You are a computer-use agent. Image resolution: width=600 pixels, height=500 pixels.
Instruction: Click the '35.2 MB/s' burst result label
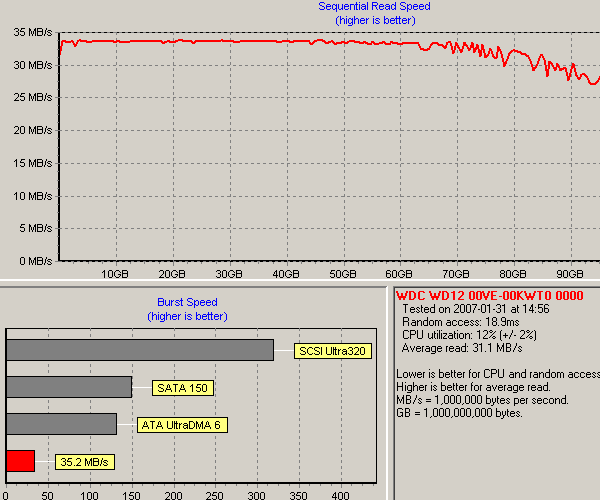pyautogui.click(x=85, y=462)
